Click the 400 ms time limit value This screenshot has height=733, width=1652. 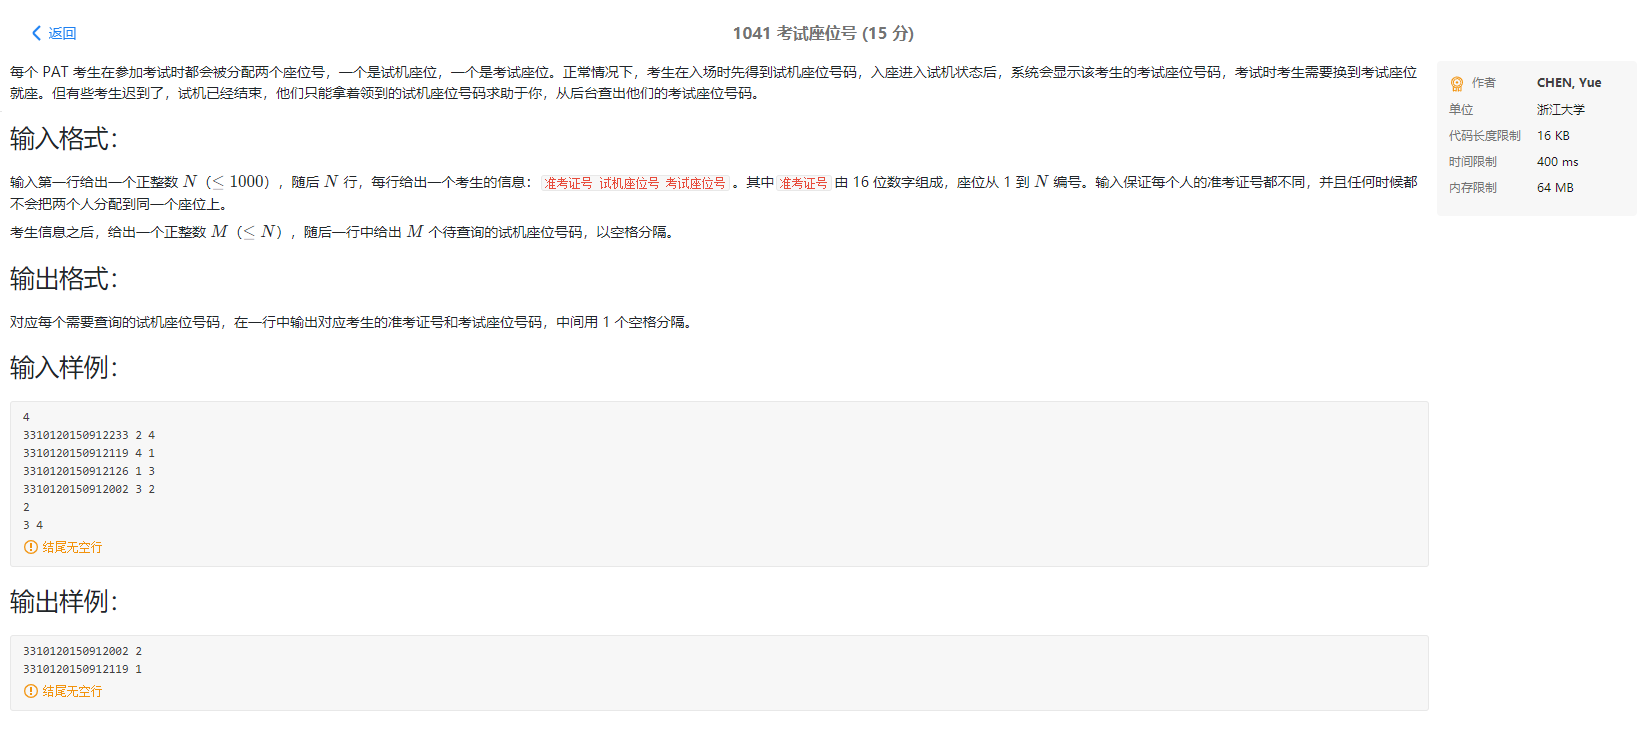[x=1558, y=161]
